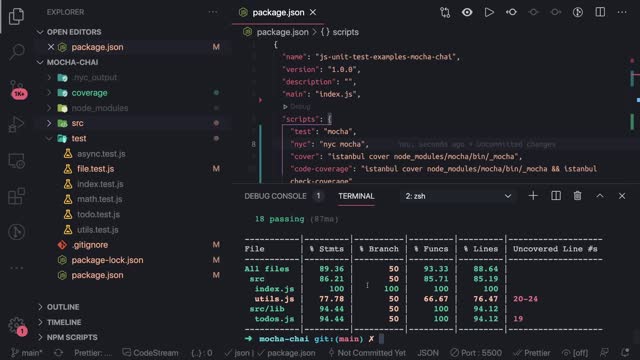Open the Extensions view

(16, 196)
